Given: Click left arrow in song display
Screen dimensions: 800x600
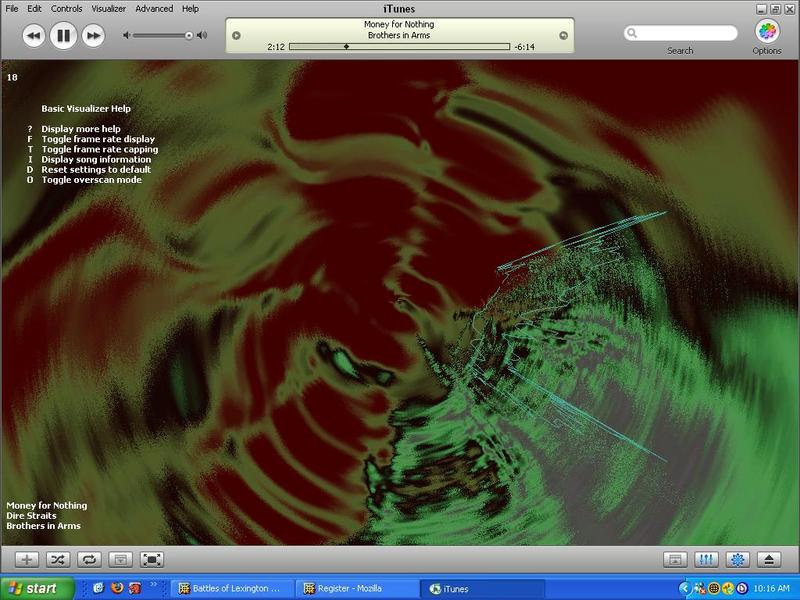Looking at the screenshot, I should click(x=236, y=36).
